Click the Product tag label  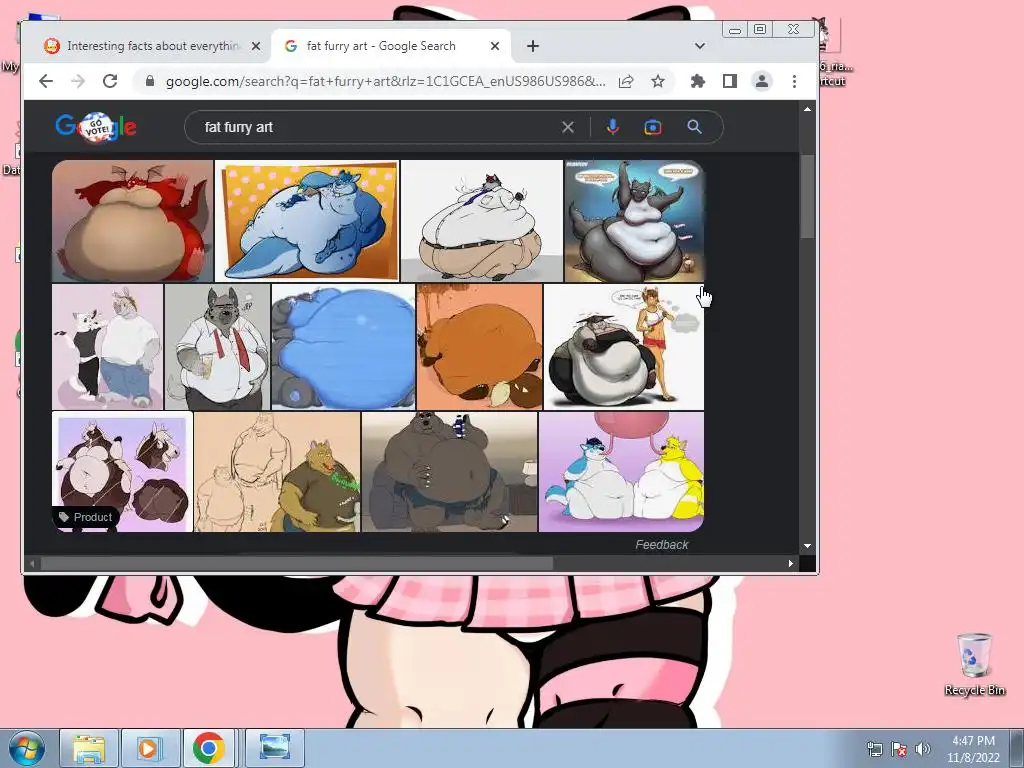pyautogui.click(x=86, y=517)
